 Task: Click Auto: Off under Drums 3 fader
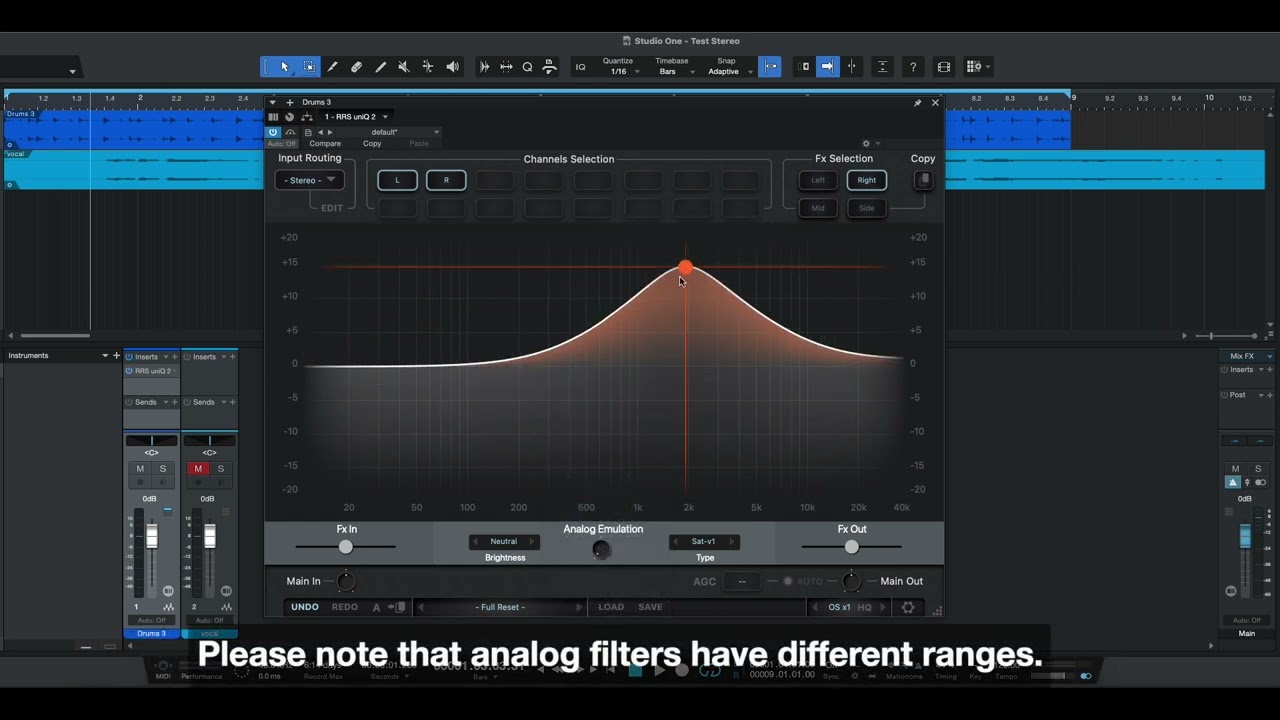151,620
